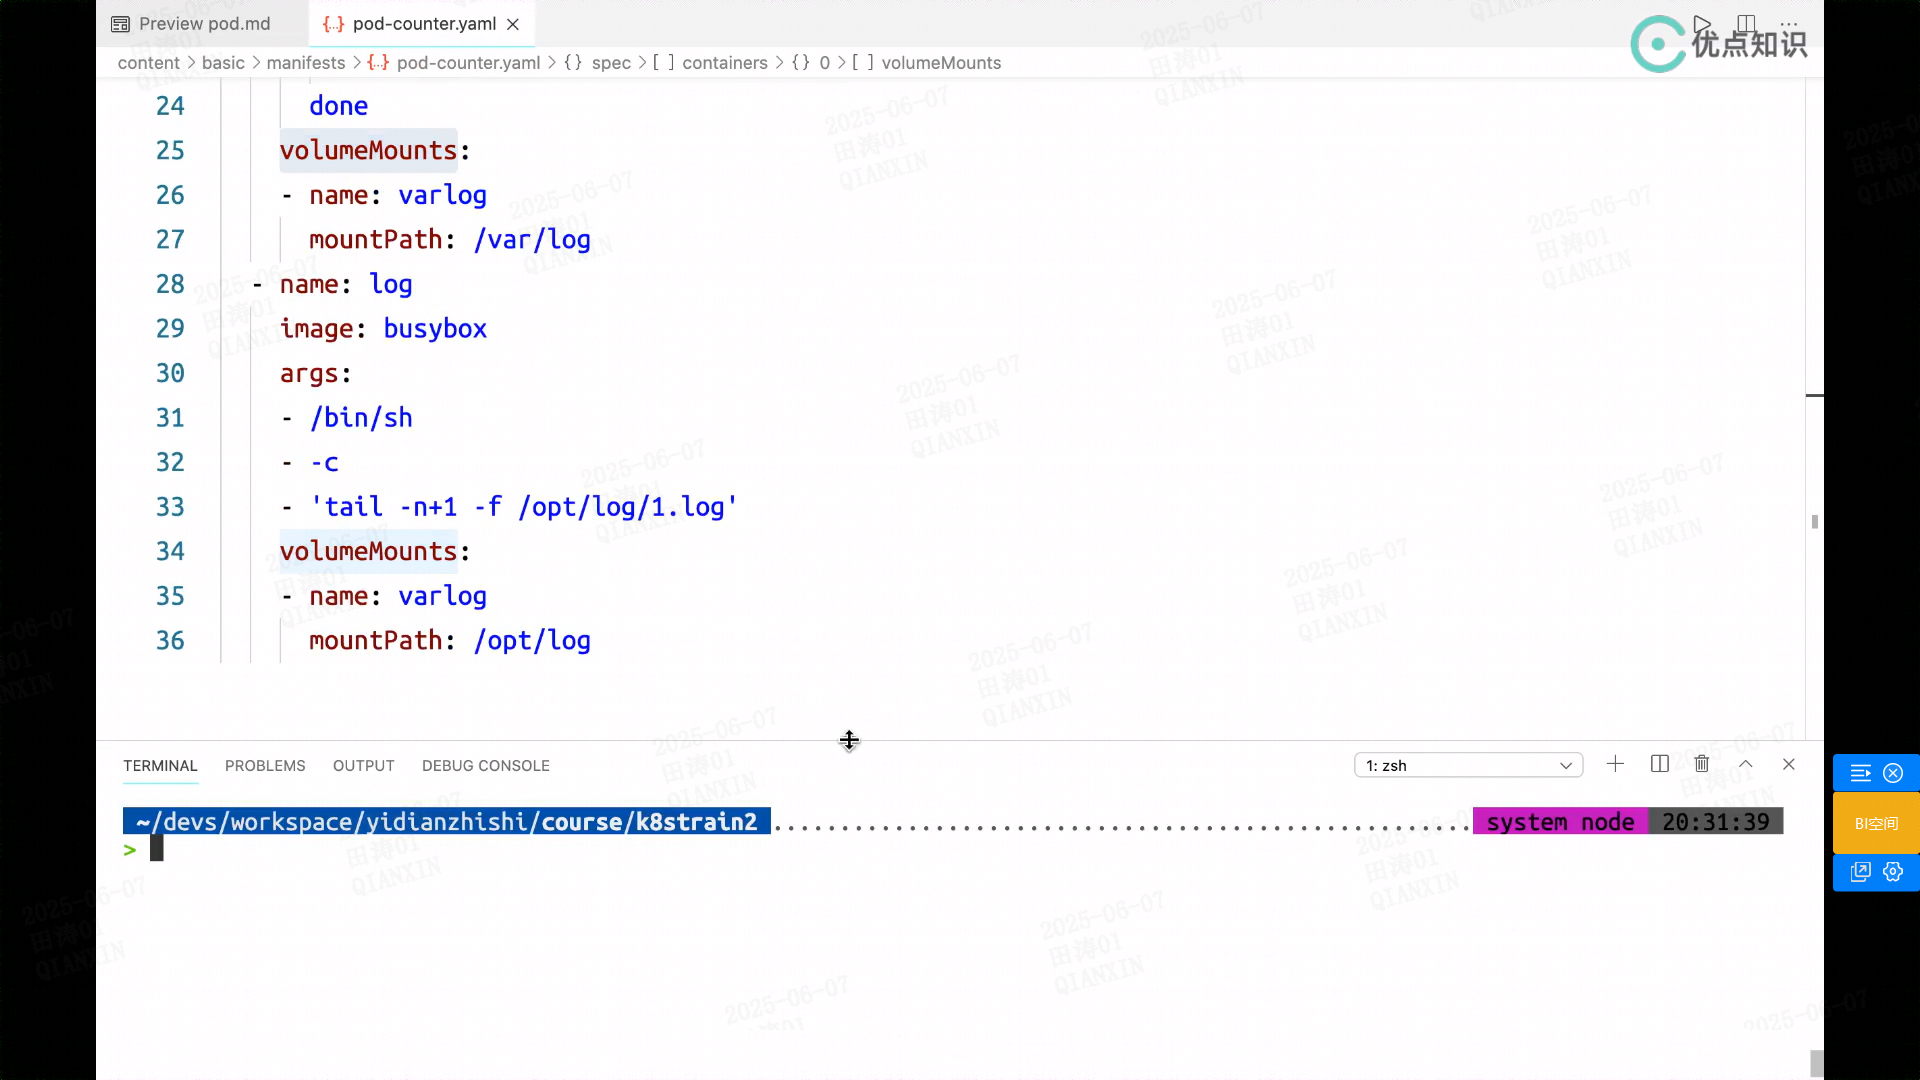Open the DEBUG CONSOLE panel tab
The height and width of the screenshot is (1080, 1920).
485,765
